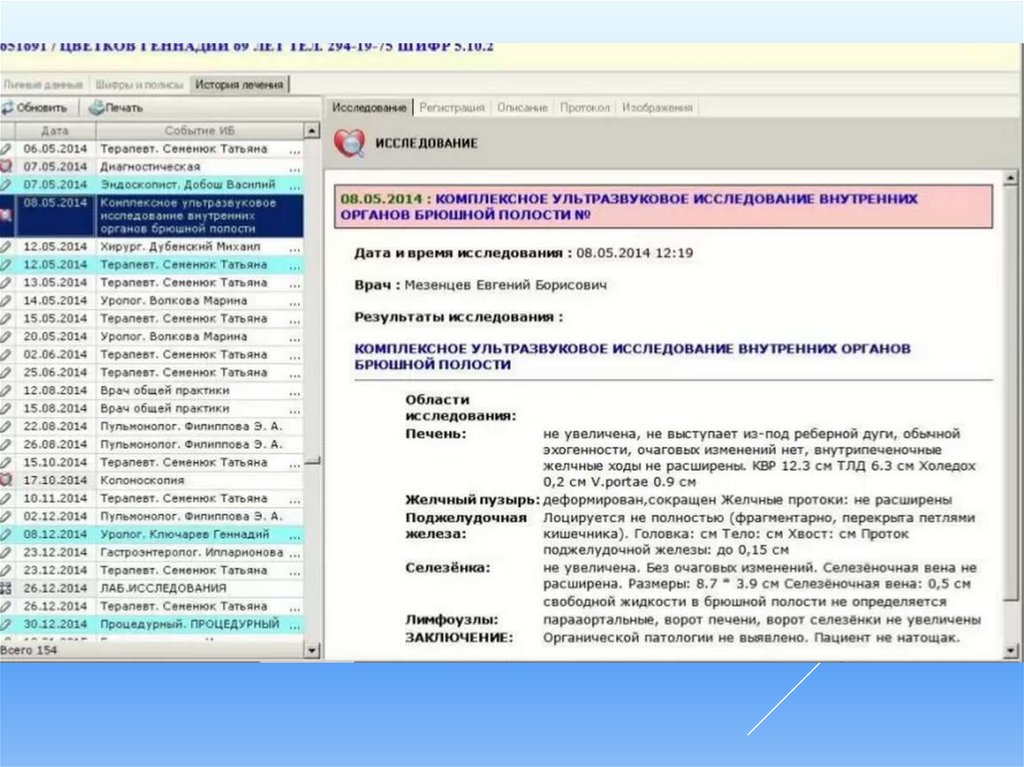Expand ellipsis of 20.05.2014 Уролог Волкова row
The image size is (1024, 767).
coord(295,338)
